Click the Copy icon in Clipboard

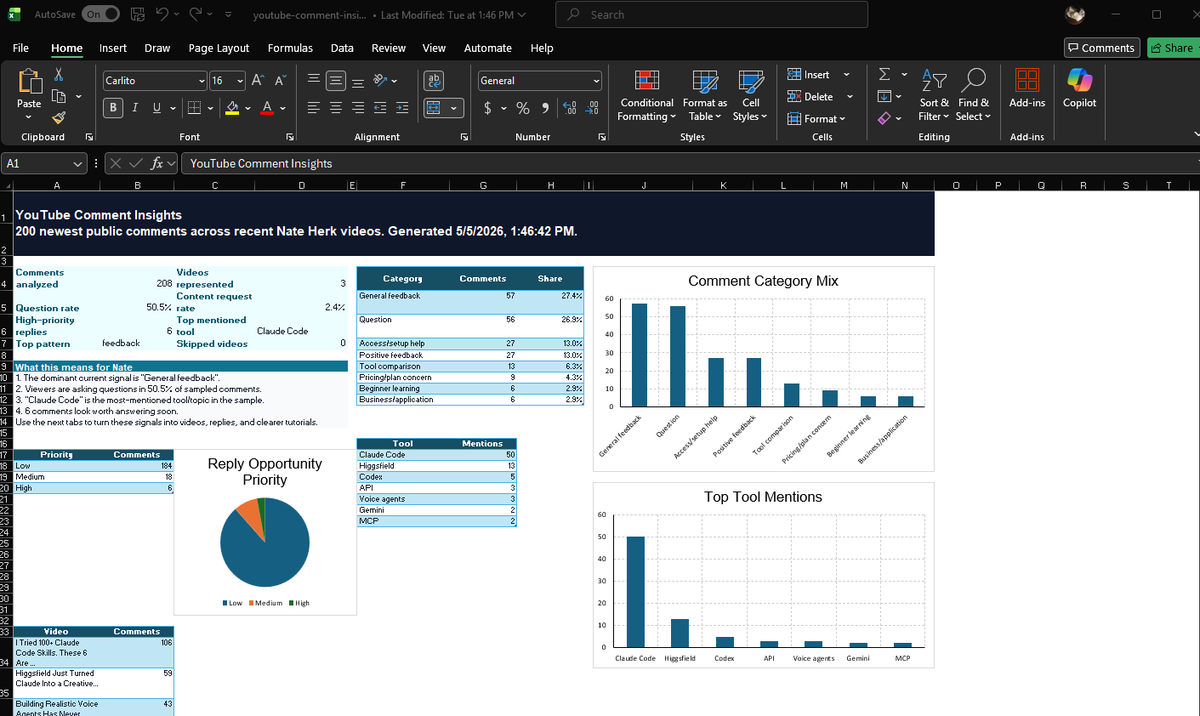(x=59, y=96)
